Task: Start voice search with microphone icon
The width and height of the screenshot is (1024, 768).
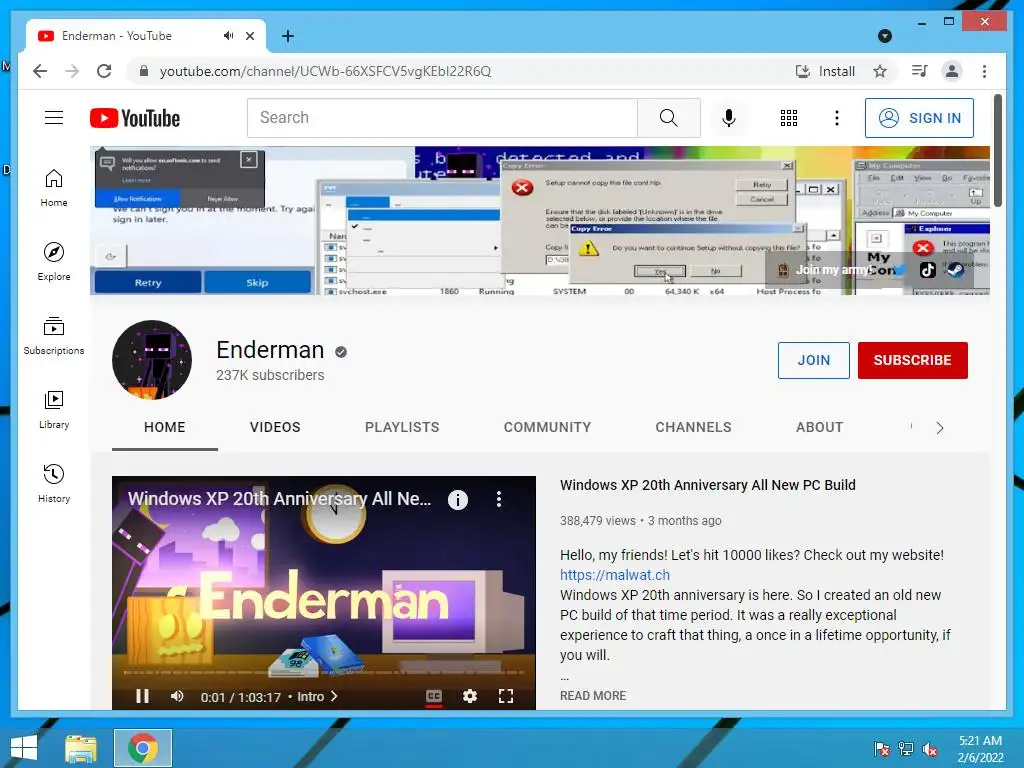Action: [x=729, y=118]
